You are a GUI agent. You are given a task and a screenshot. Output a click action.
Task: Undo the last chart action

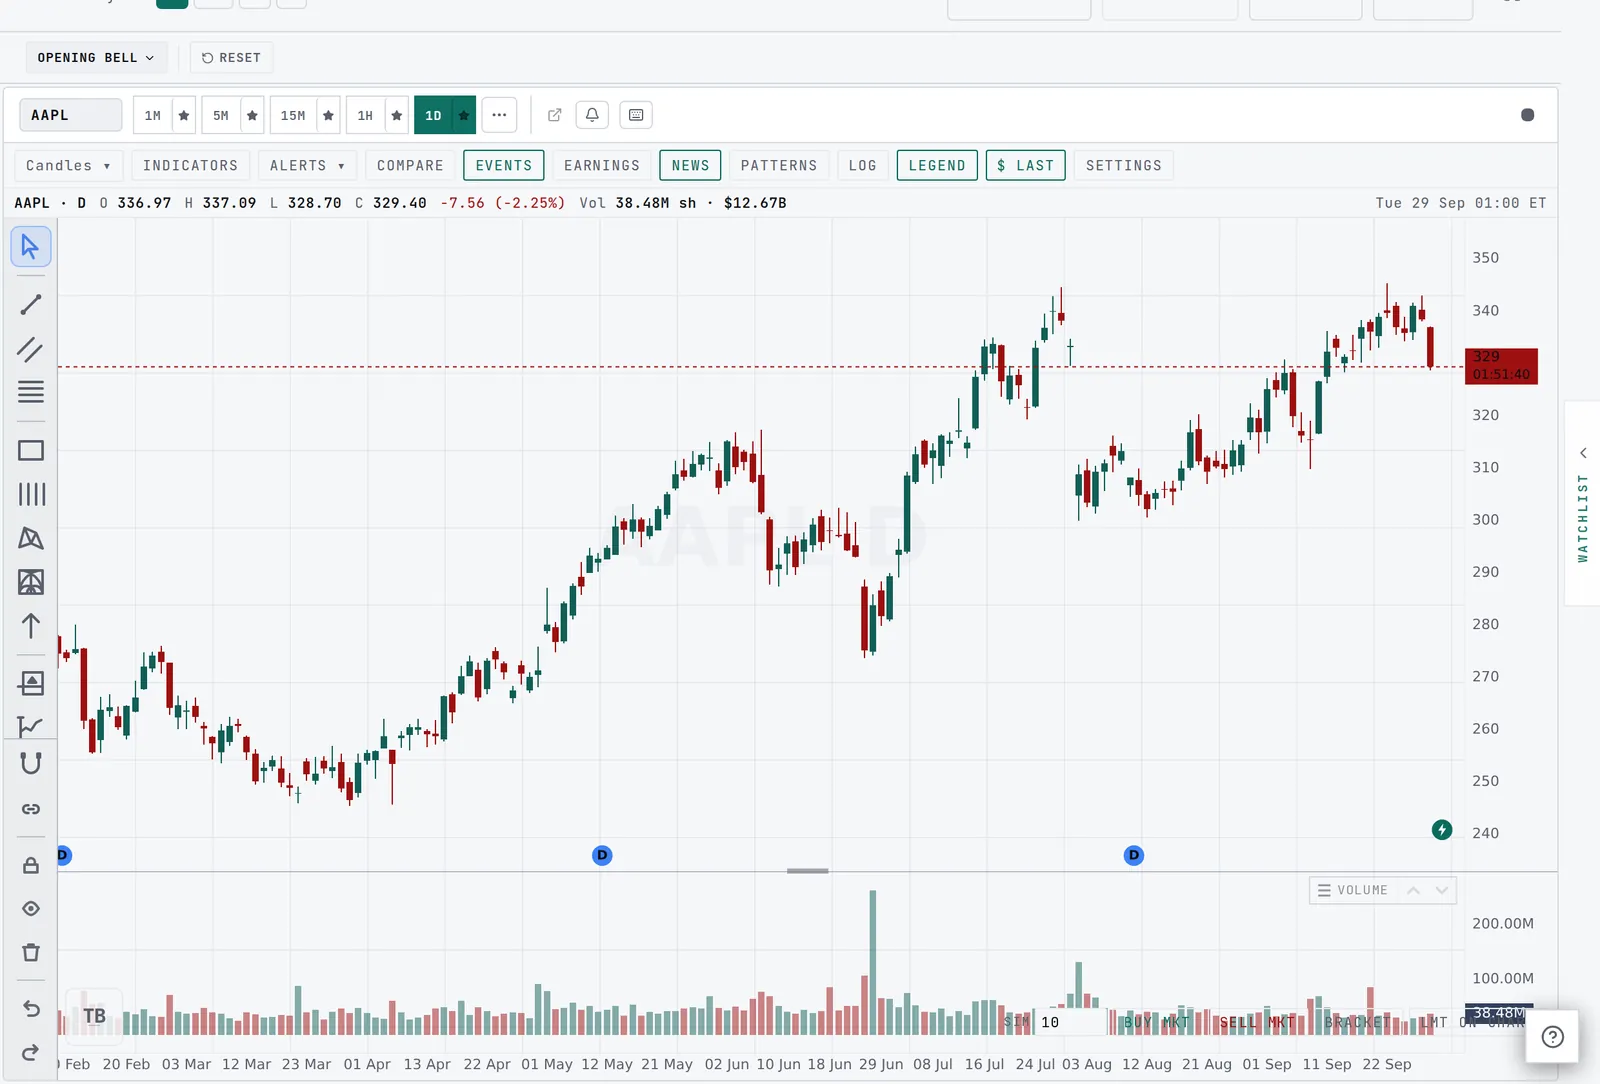coord(31,1009)
